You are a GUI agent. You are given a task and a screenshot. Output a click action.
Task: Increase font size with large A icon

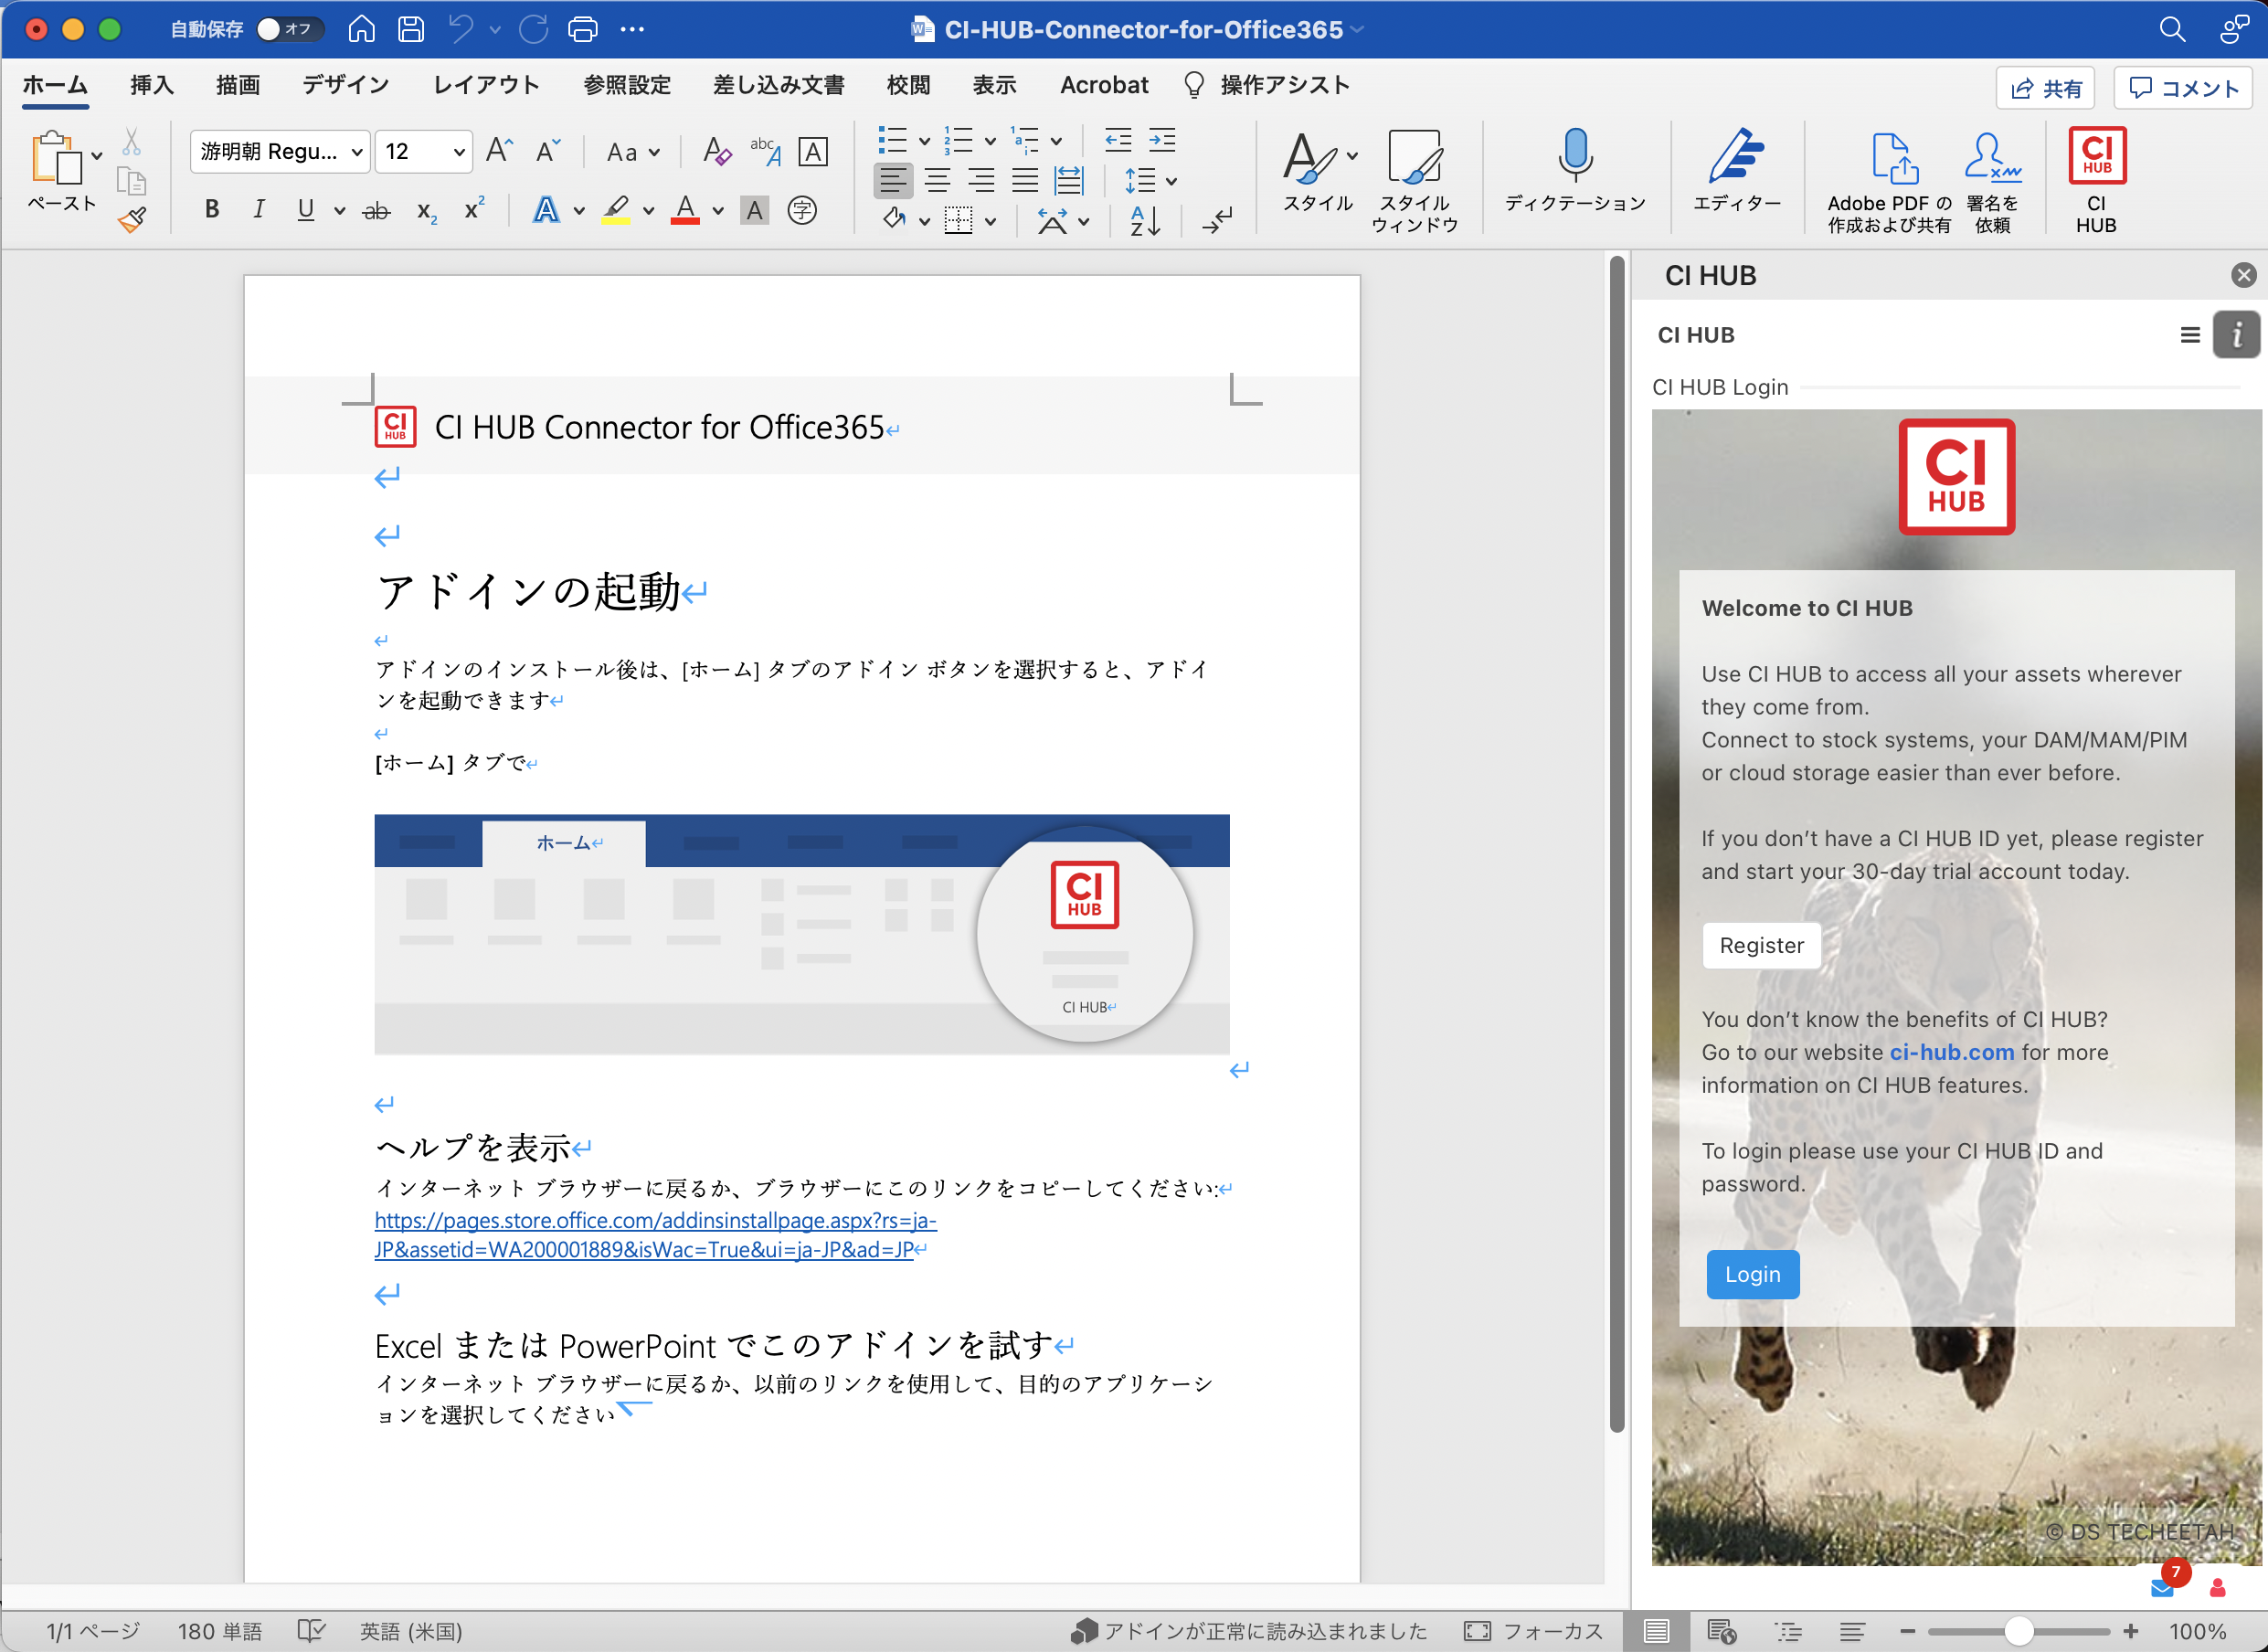499,151
